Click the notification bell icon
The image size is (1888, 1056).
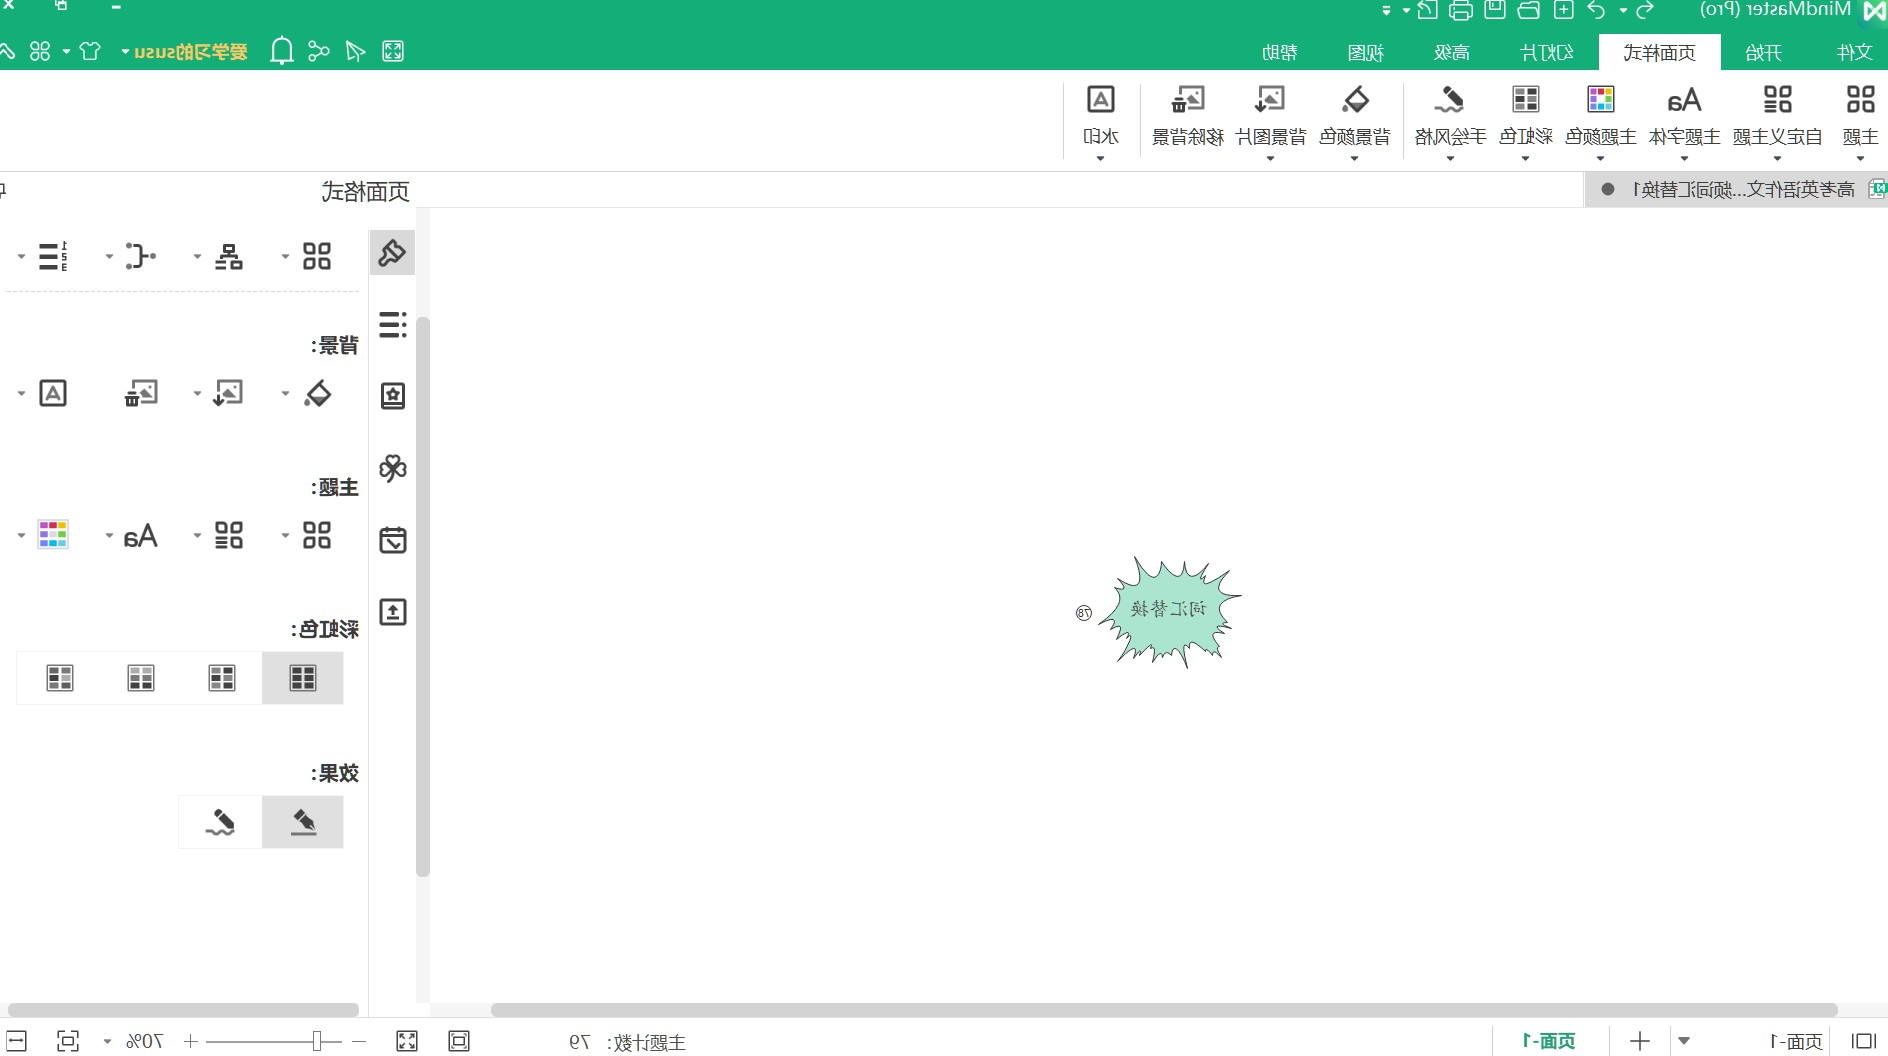(282, 51)
